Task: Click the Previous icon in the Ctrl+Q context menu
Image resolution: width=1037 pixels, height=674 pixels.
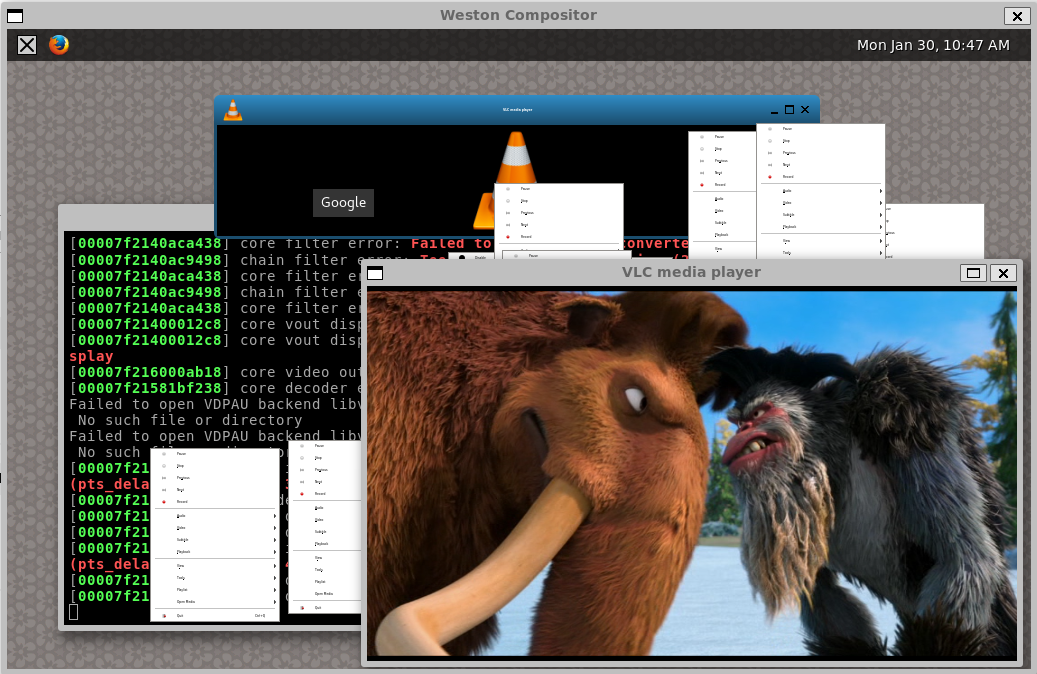Action: [164, 478]
